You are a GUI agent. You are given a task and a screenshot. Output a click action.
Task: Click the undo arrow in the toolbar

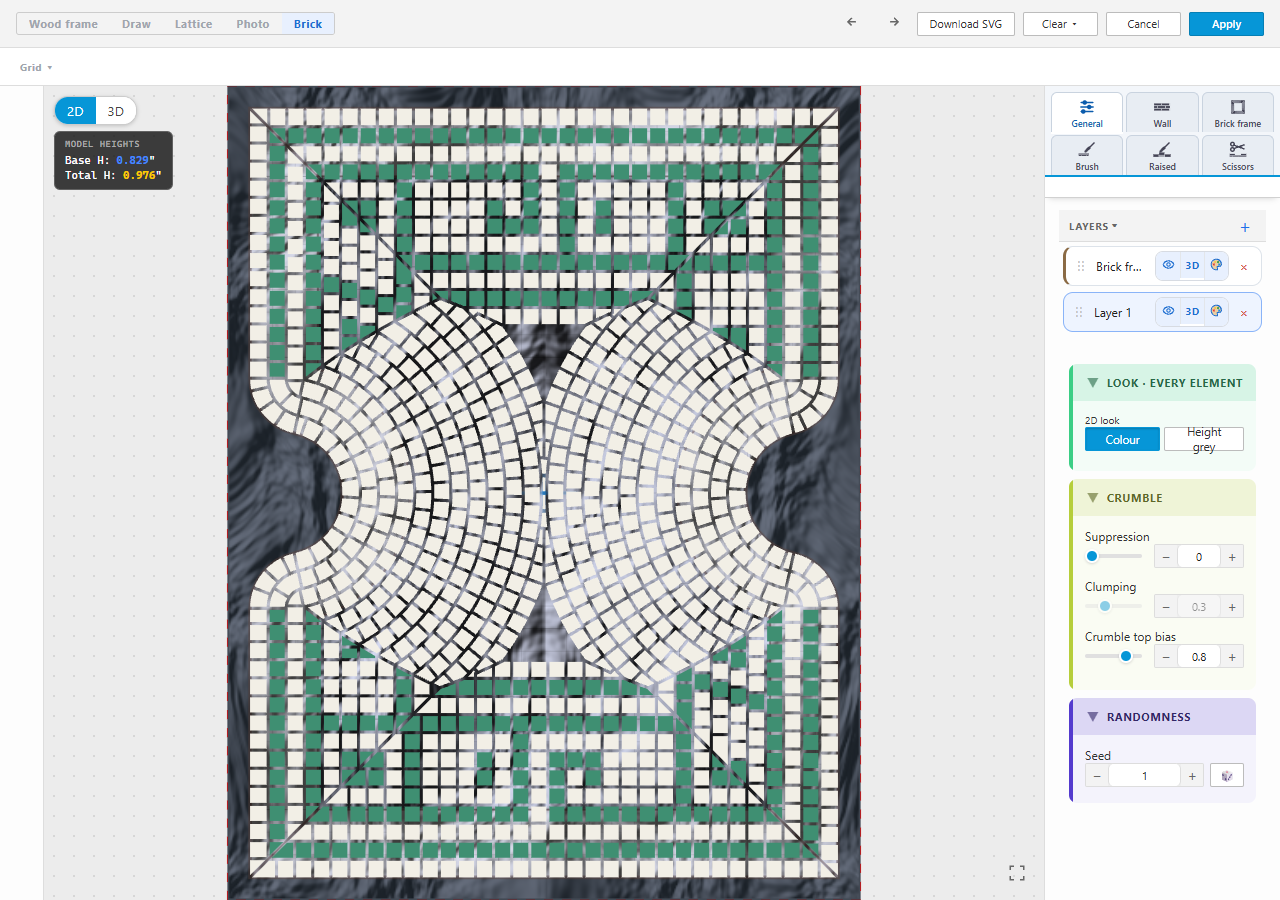852,22
